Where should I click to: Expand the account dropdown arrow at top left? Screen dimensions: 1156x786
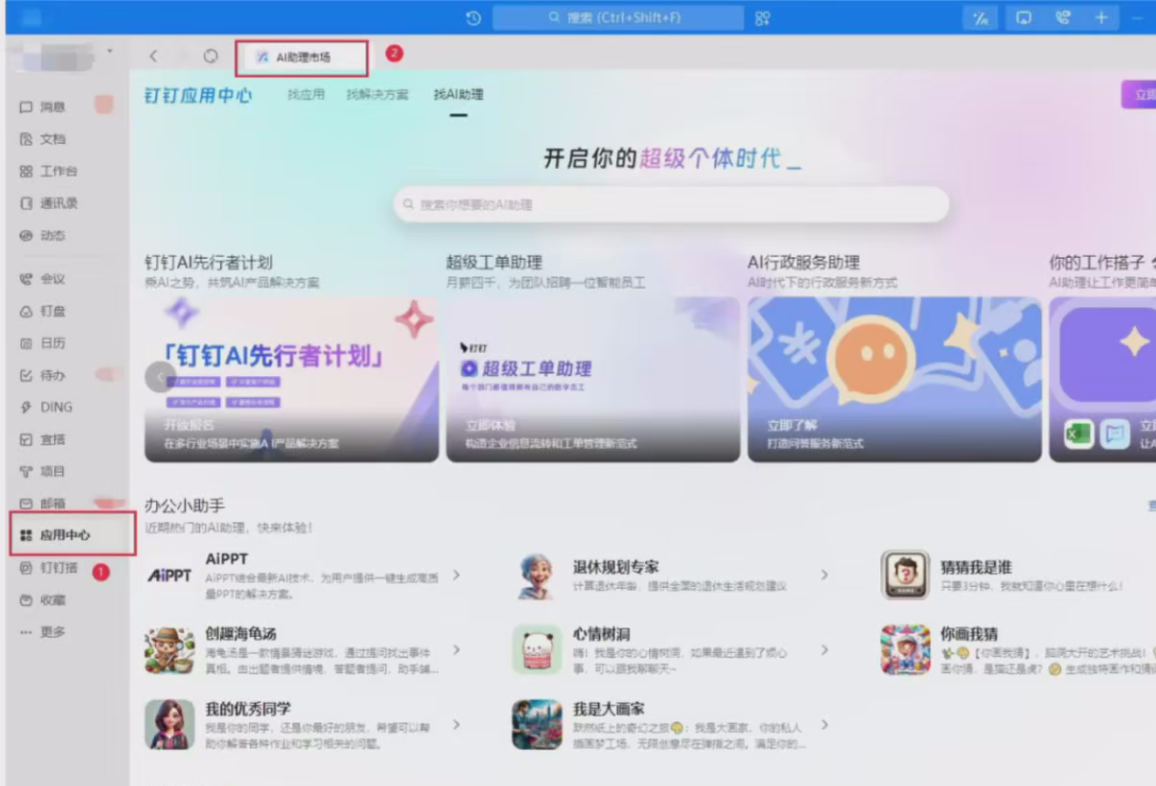(109, 51)
